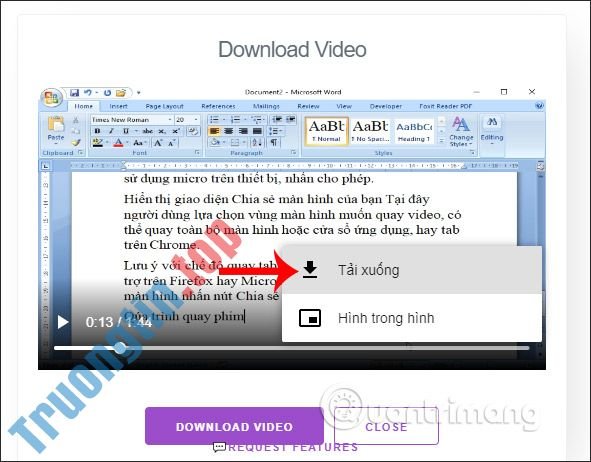Click the Show/Hide paragraph marks ¶ icon
The image size is (591, 462).
pyautogui.click(x=274, y=142)
